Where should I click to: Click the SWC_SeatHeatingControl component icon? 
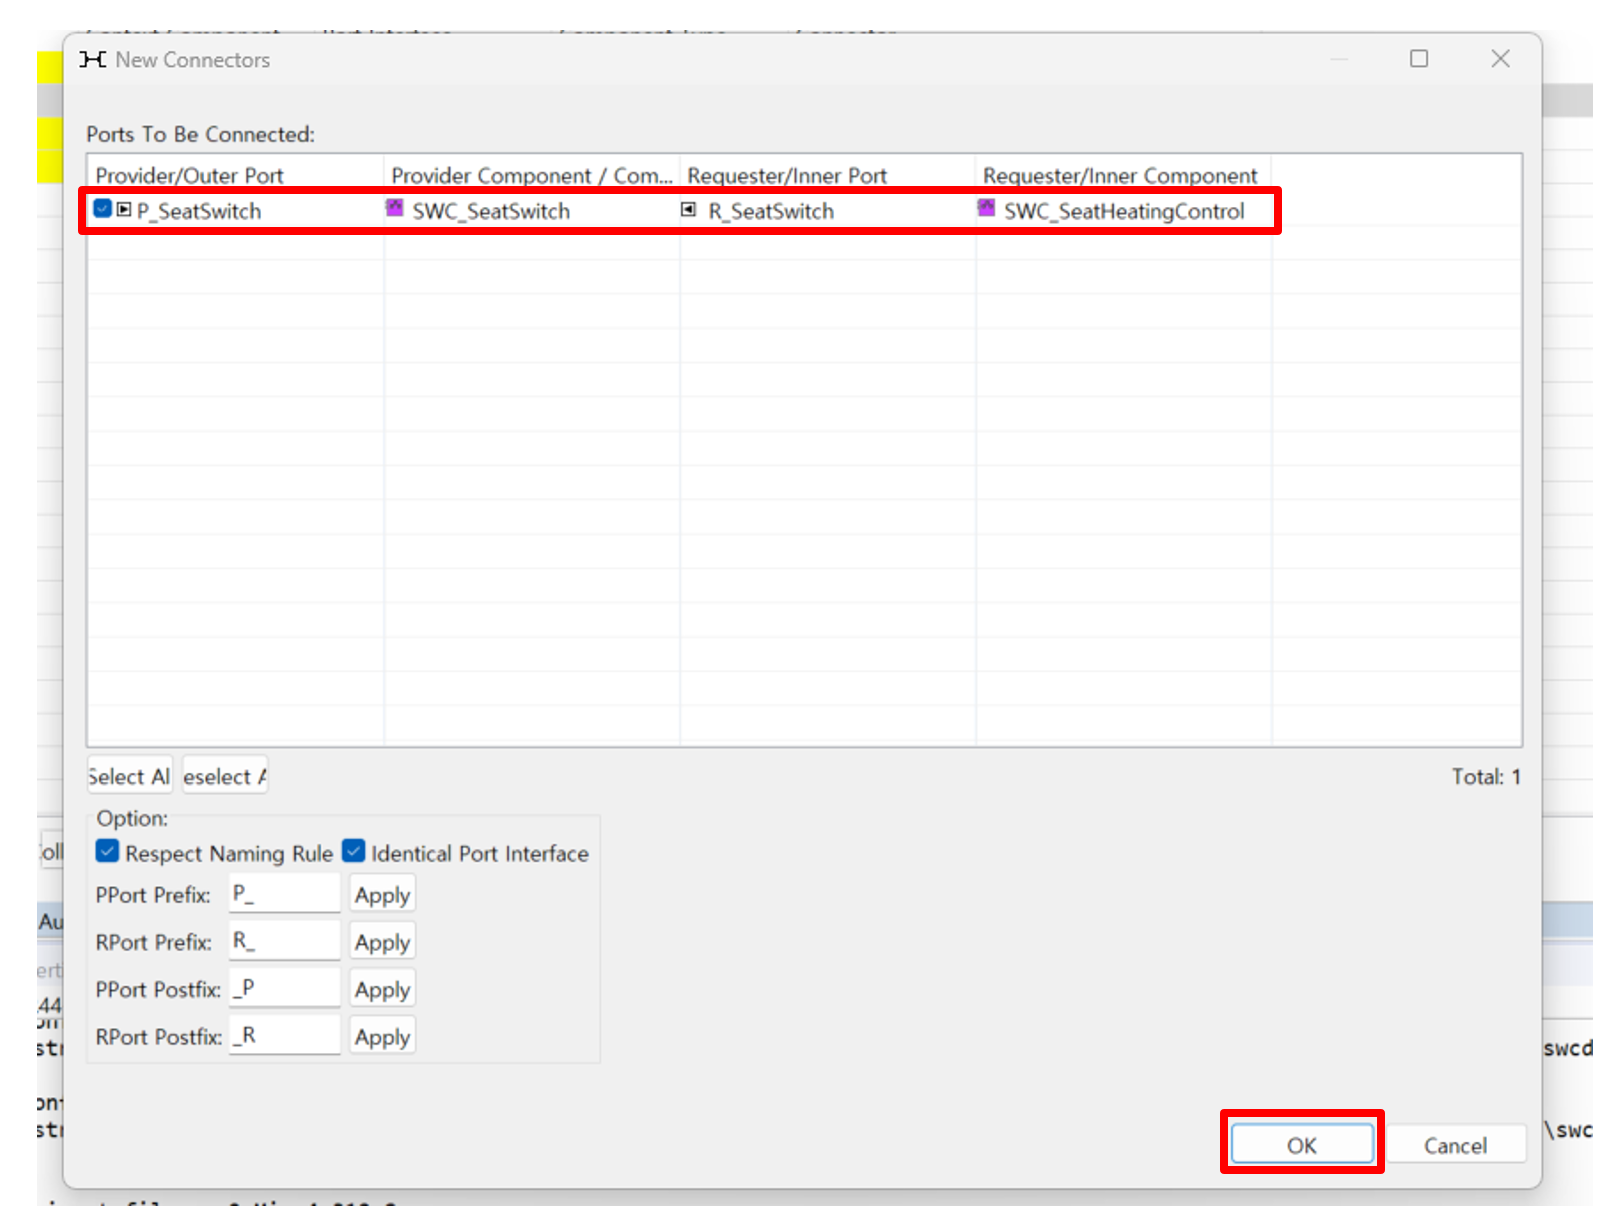click(987, 209)
